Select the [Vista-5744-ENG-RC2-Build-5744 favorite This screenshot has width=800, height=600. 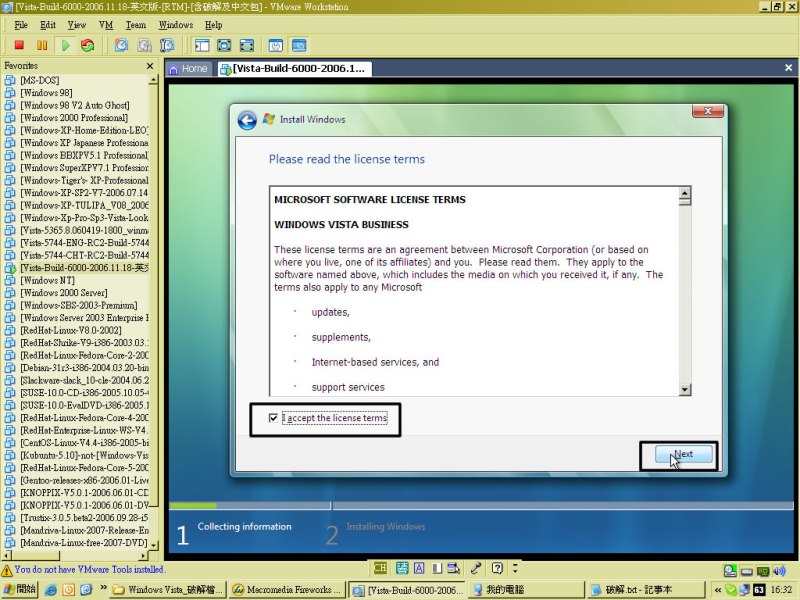(84, 243)
